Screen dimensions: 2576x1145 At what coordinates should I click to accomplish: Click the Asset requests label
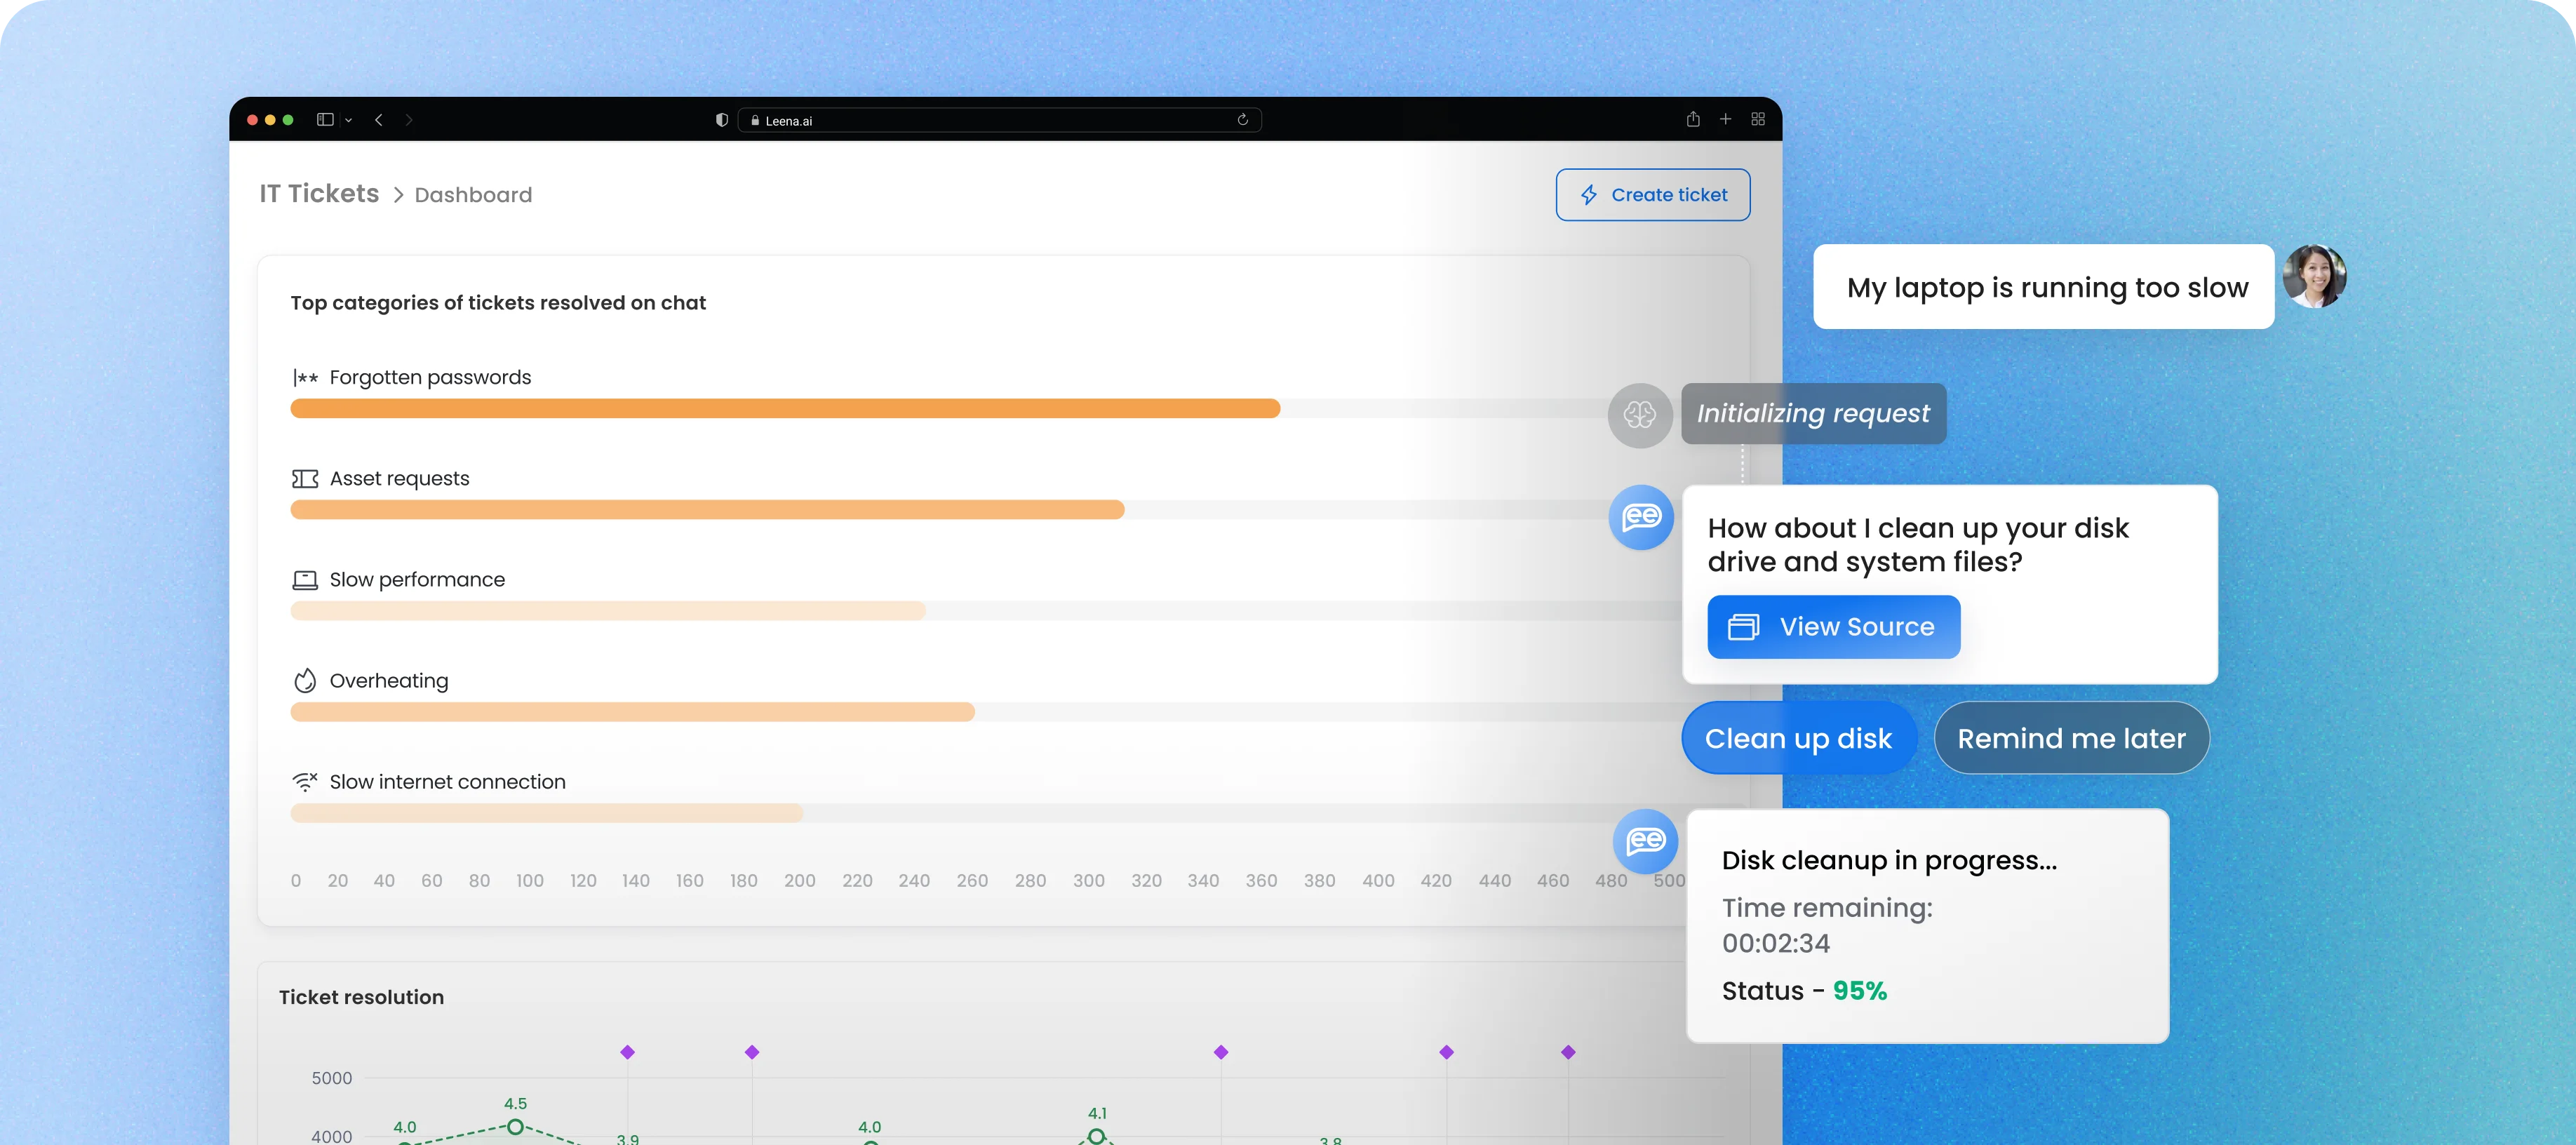pos(399,479)
